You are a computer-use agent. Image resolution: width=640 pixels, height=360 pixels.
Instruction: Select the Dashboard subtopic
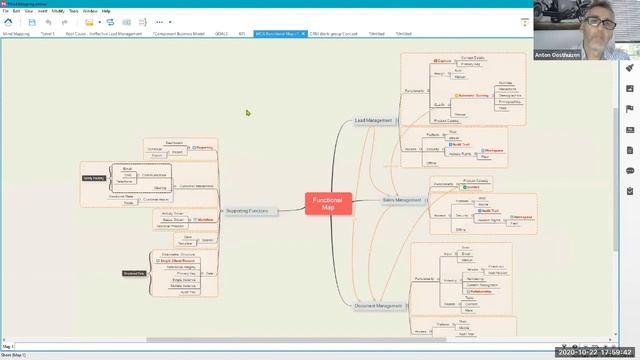pyautogui.click(x=174, y=143)
